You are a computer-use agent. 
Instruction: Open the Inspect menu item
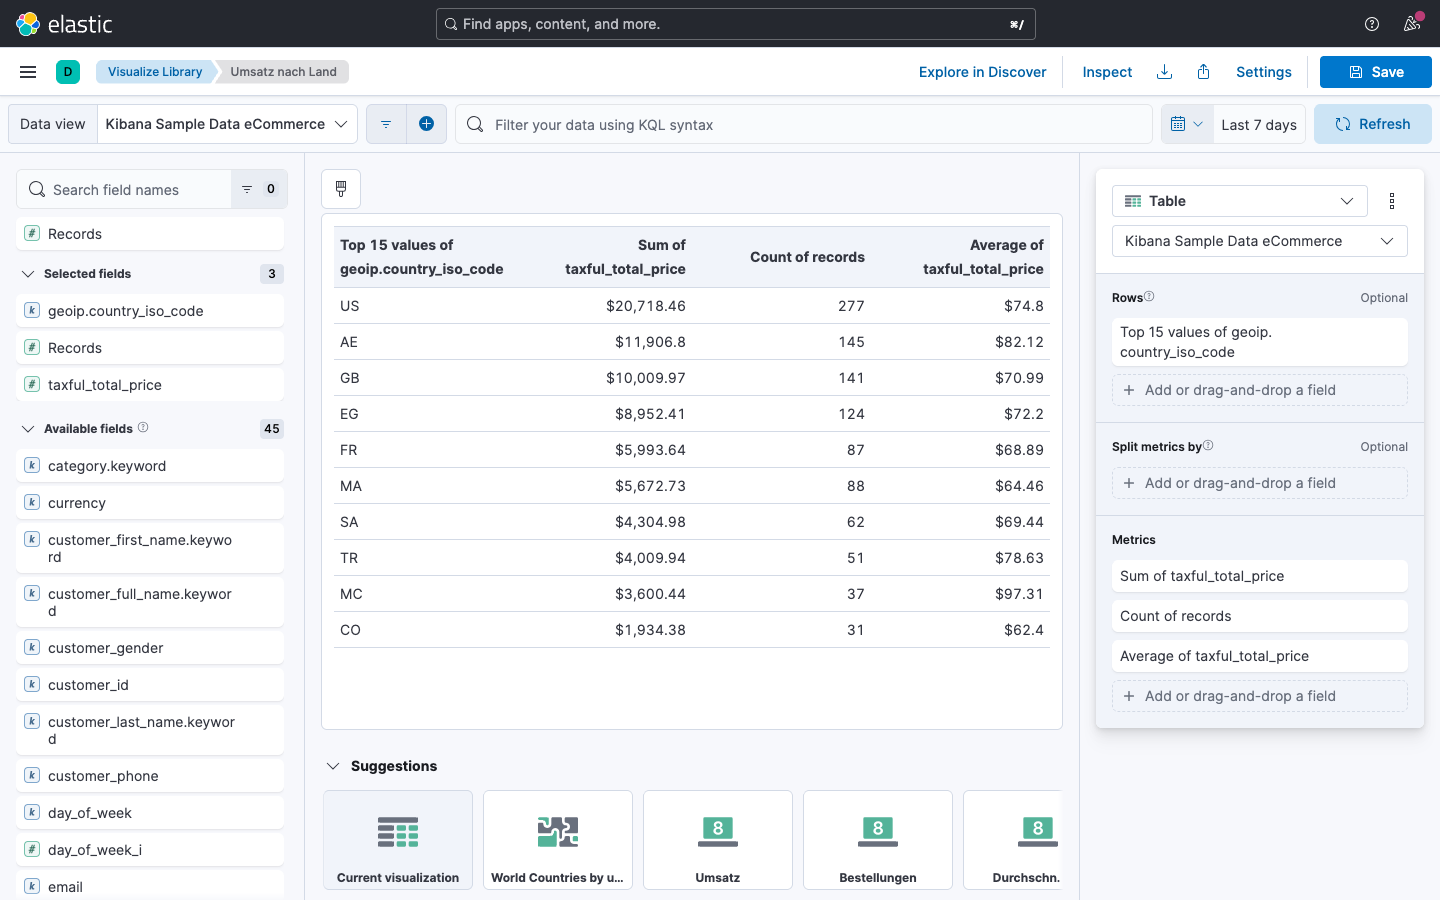[x=1107, y=72]
